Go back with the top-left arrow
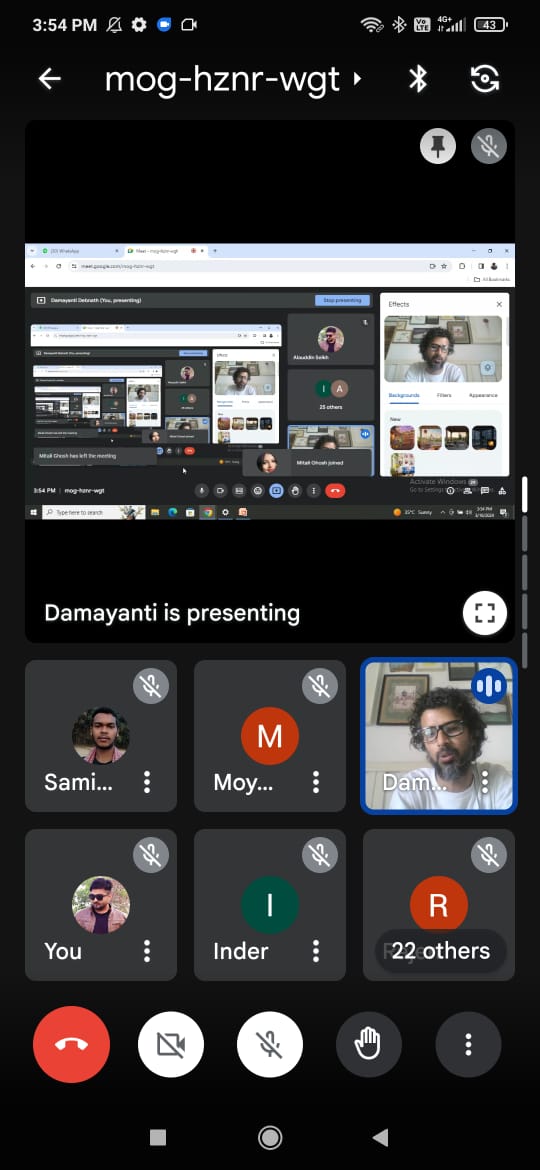The height and width of the screenshot is (1170, 540). tap(49, 78)
